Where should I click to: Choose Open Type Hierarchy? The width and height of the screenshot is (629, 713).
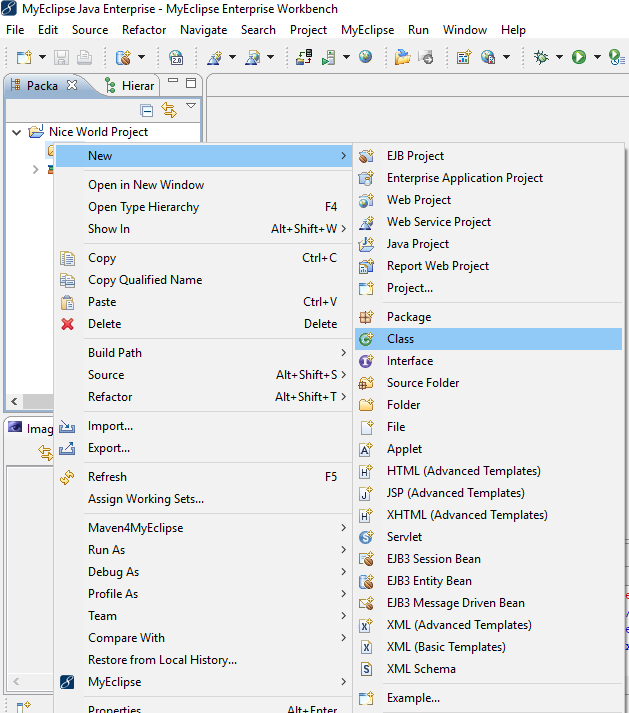pyautogui.click(x=204, y=207)
